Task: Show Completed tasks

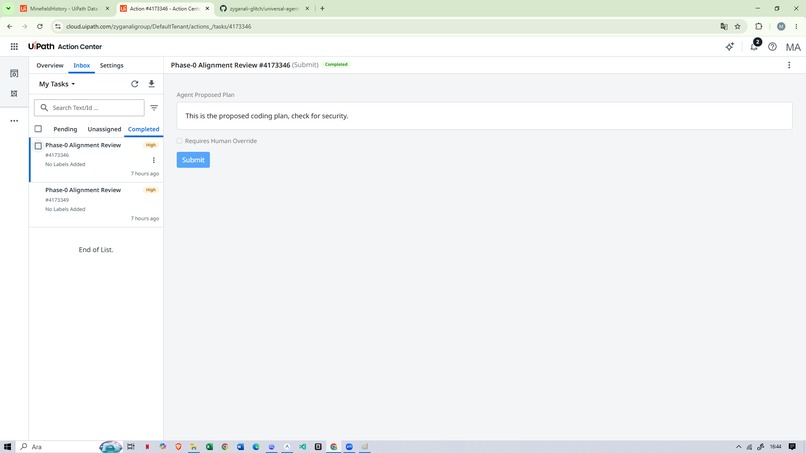Action: click(143, 129)
